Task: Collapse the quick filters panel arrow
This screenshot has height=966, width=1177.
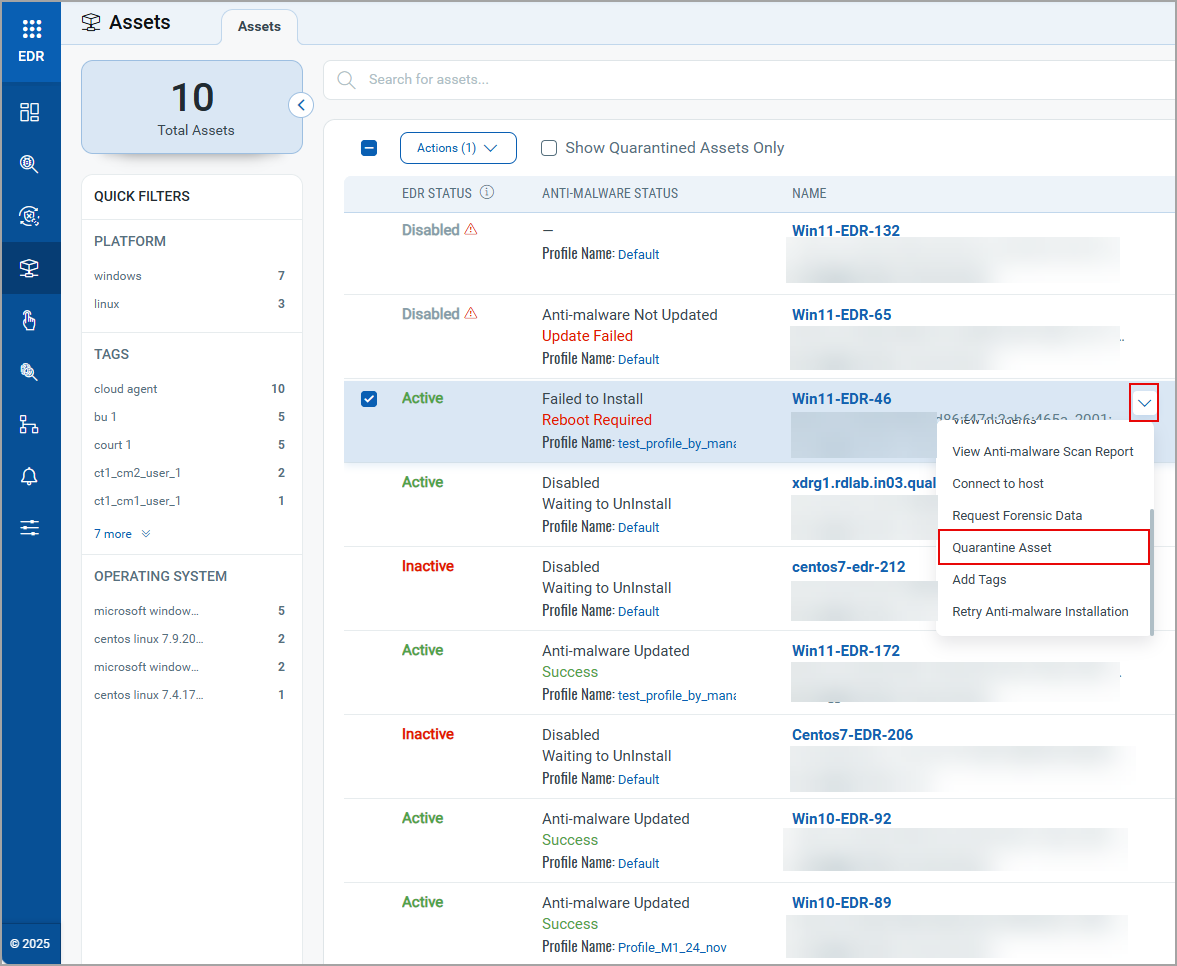Action: 301,105
